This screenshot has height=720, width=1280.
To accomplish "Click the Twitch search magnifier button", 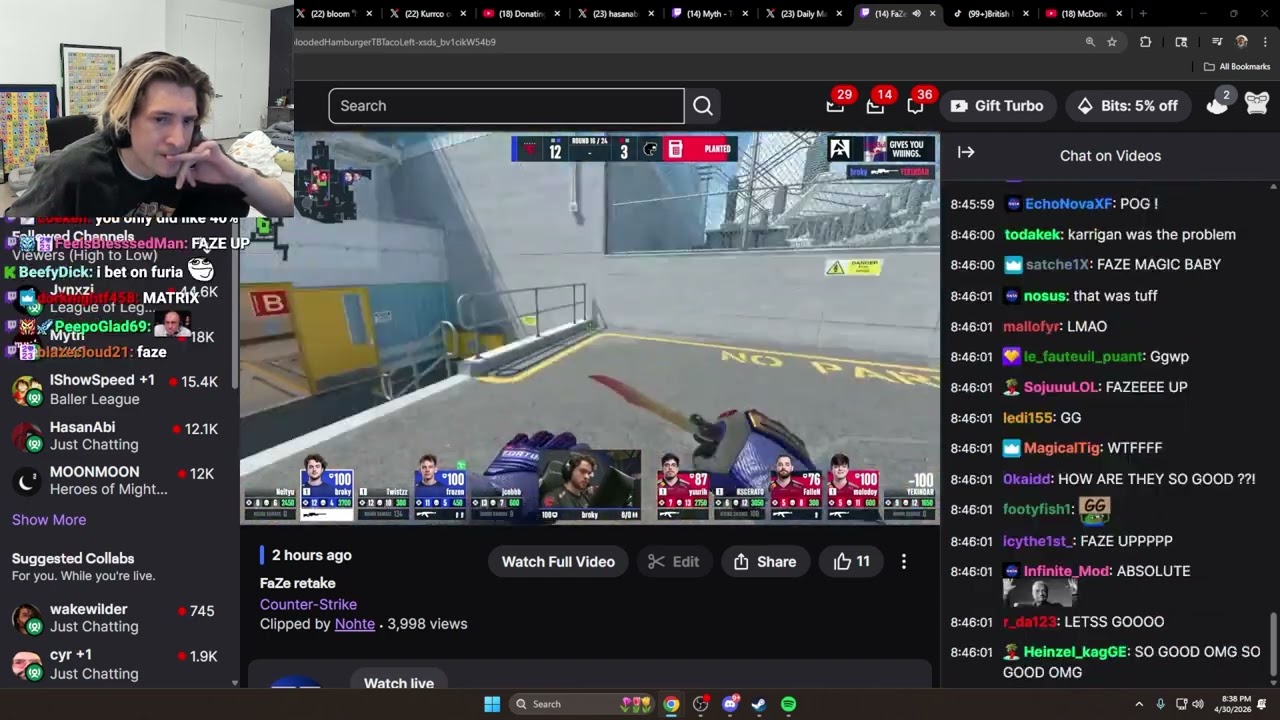I will tap(703, 106).
